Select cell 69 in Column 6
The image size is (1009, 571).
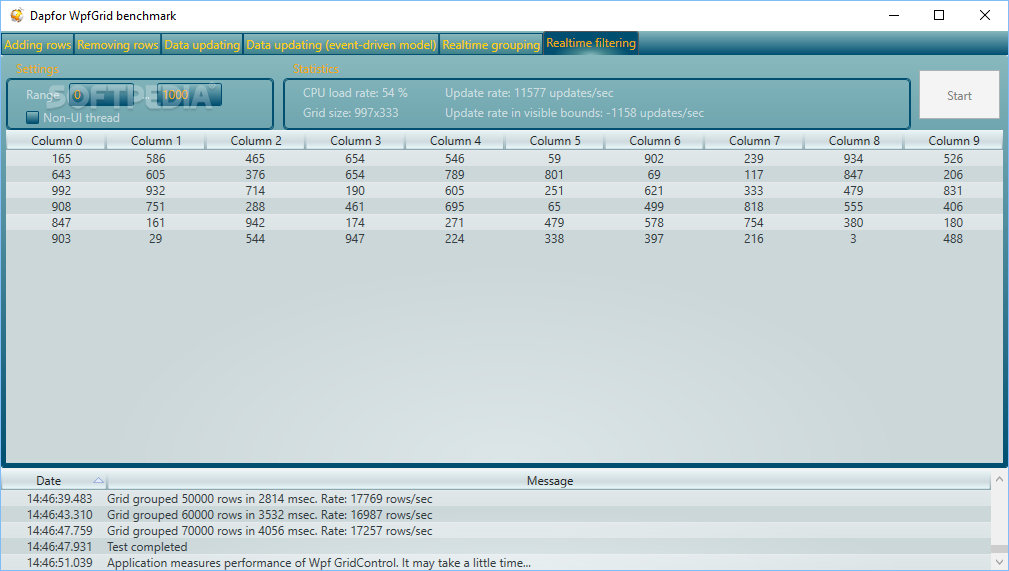click(x=654, y=174)
